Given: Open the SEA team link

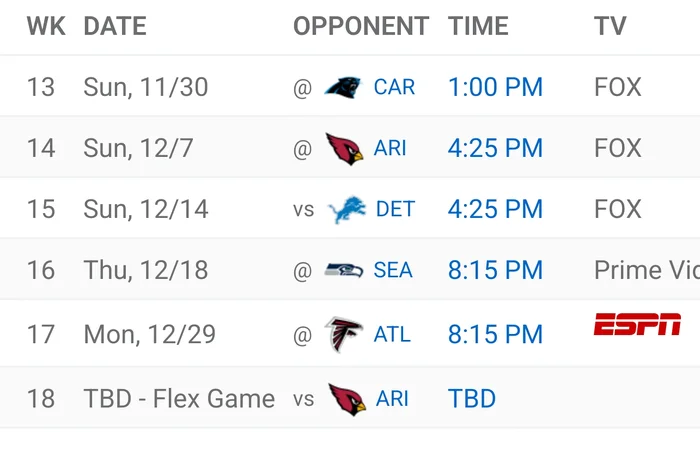Looking at the screenshot, I should coord(393,271).
